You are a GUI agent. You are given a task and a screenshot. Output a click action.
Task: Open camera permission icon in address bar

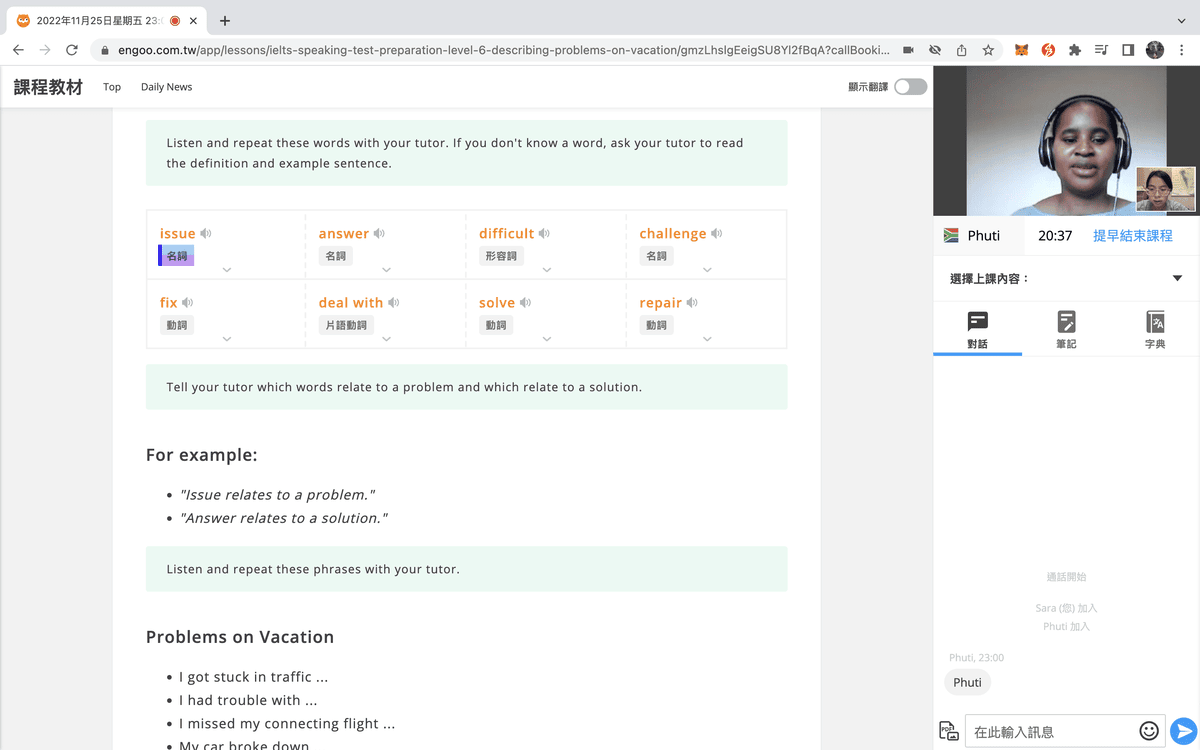click(x=908, y=50)
